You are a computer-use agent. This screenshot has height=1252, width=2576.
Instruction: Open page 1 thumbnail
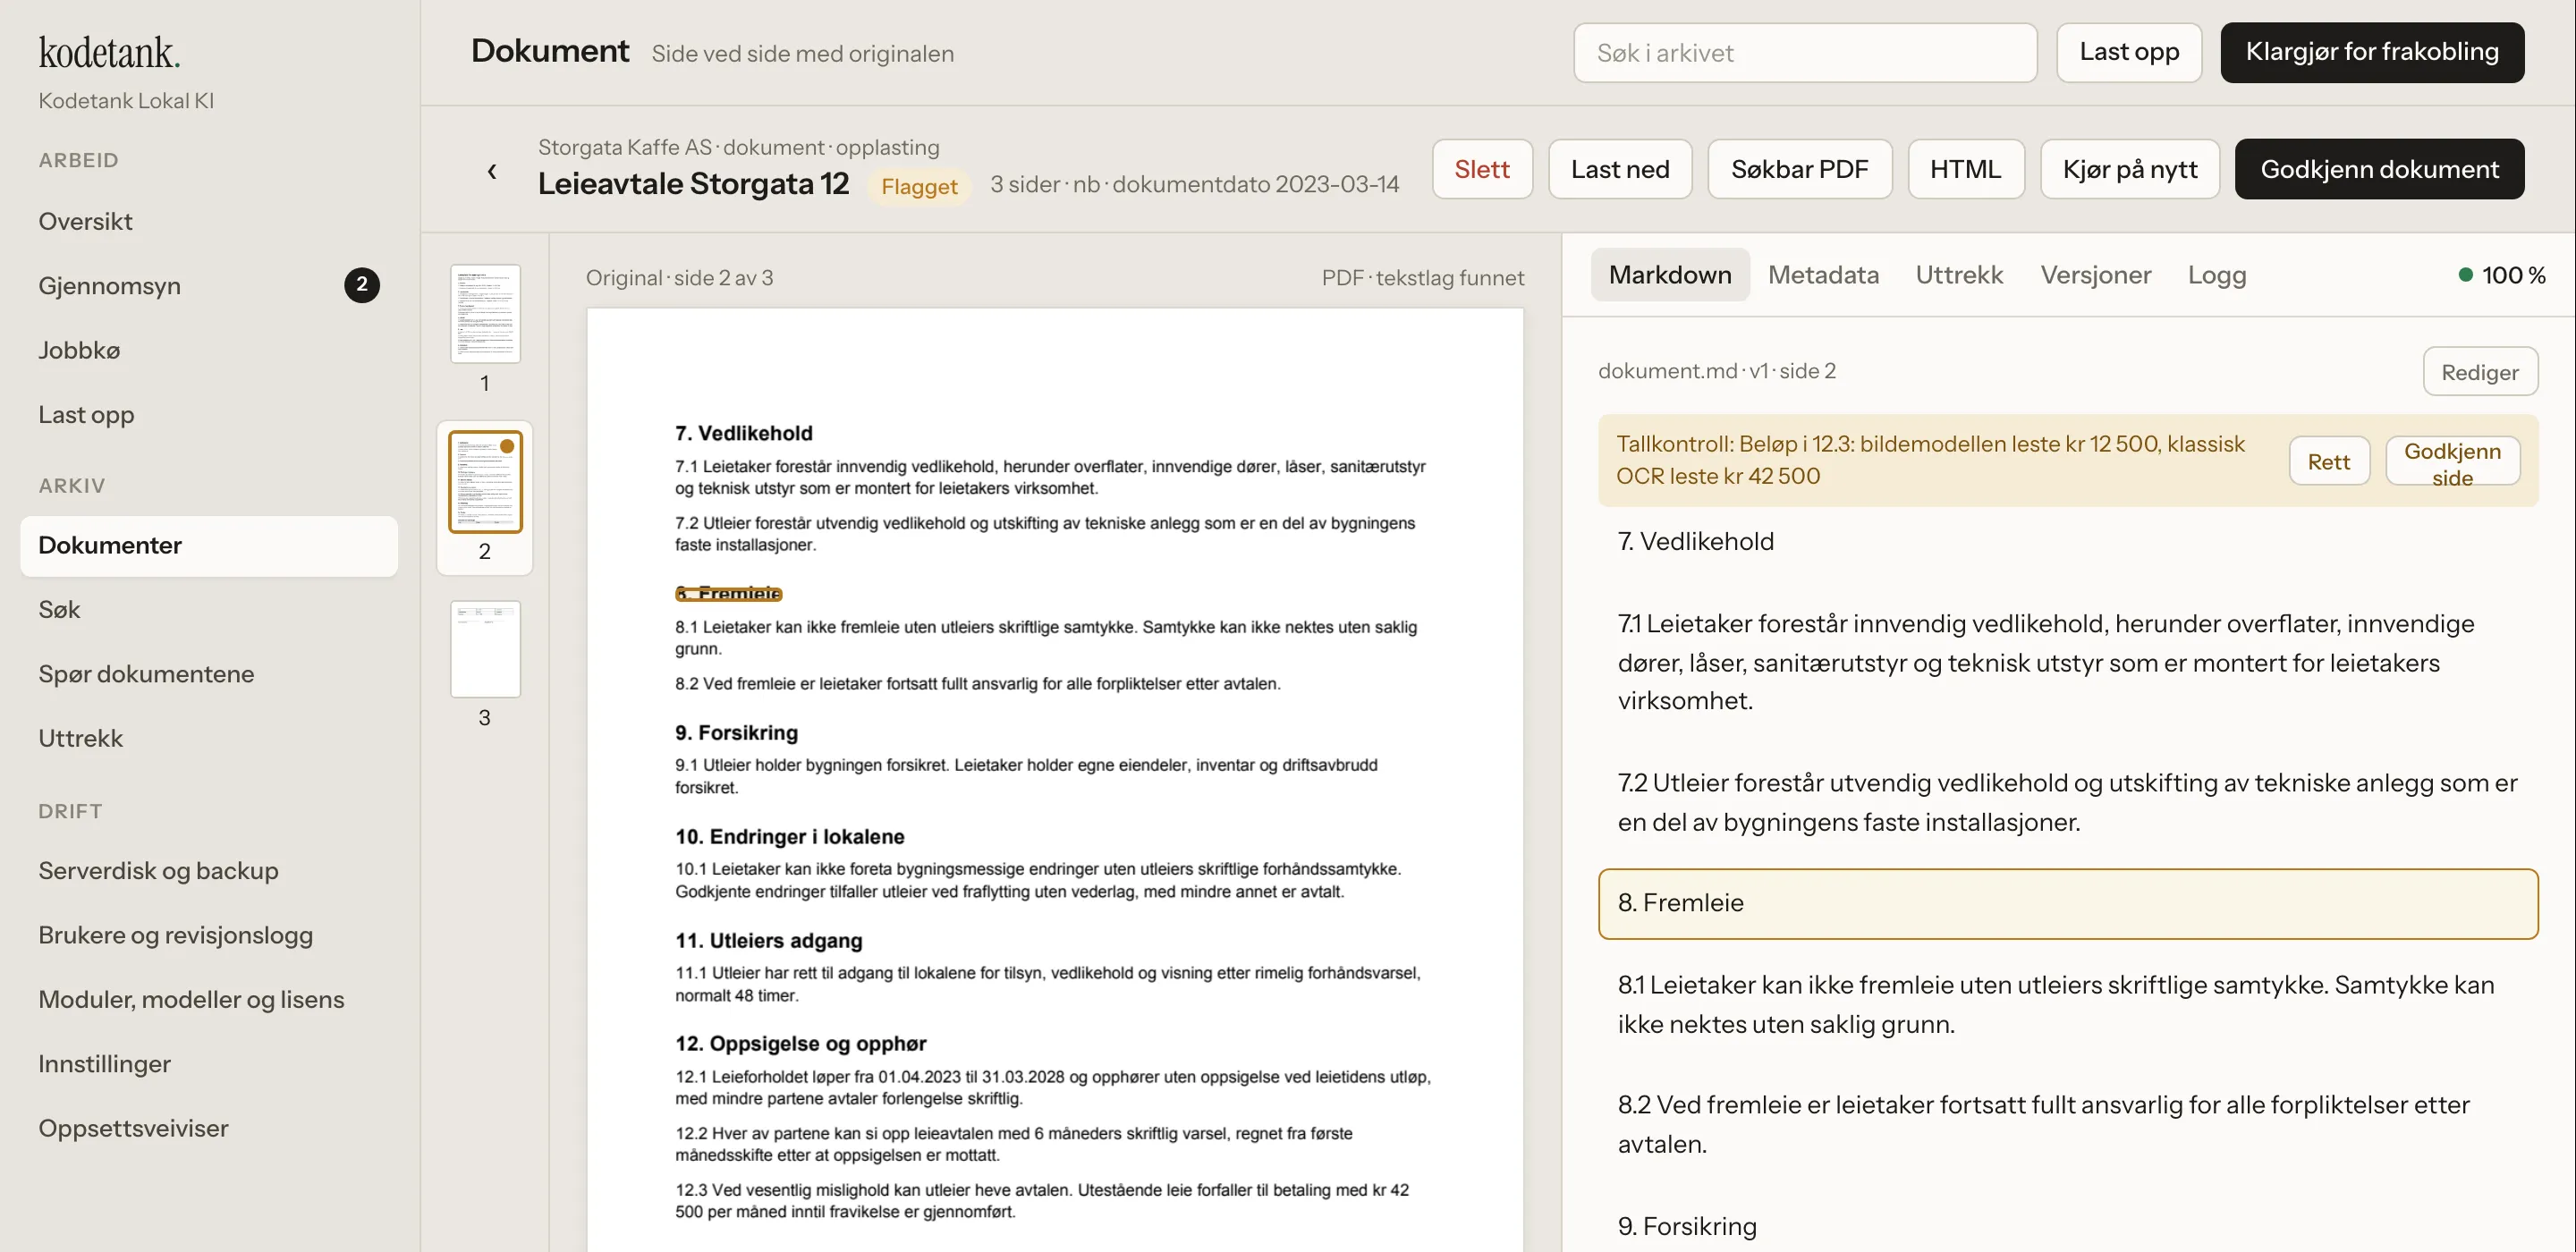[485, 314]
